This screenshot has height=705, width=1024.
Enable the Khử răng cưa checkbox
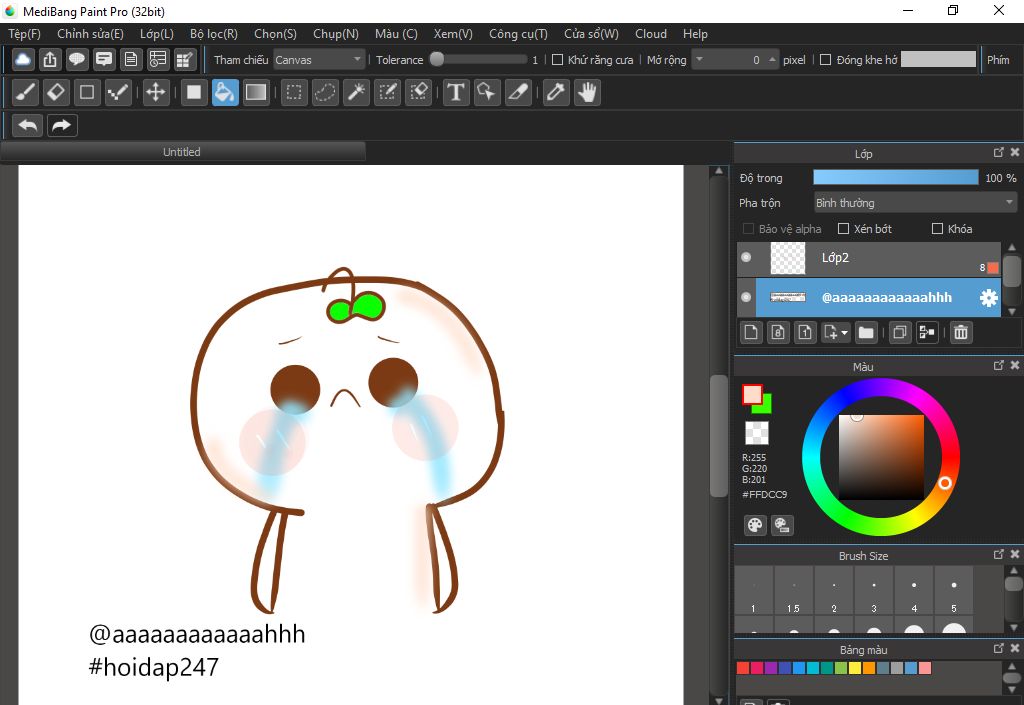[x=557, y=60]
